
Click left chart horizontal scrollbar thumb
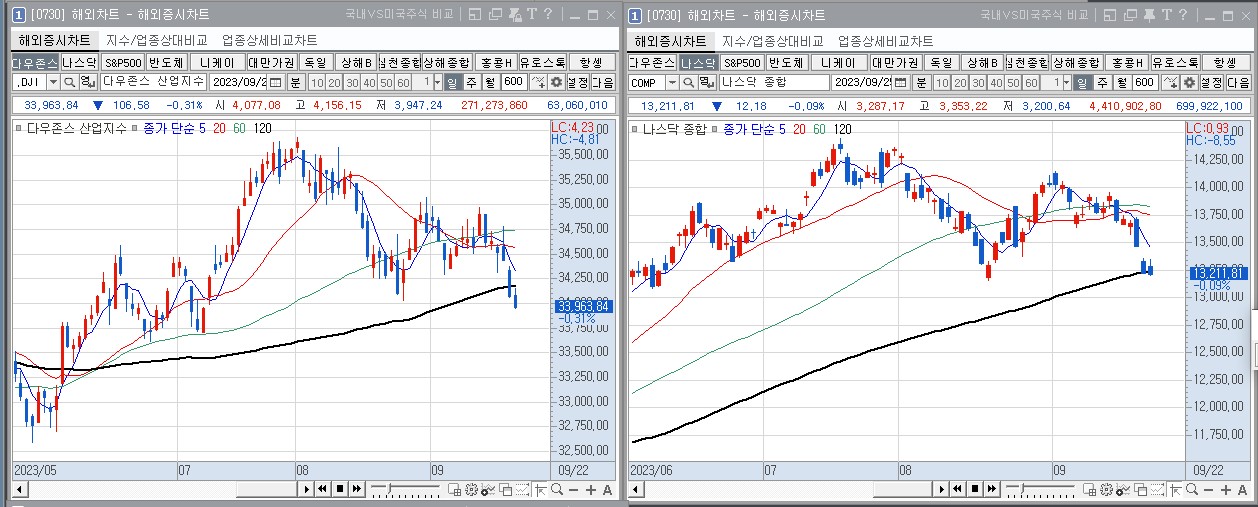point(266,489)
